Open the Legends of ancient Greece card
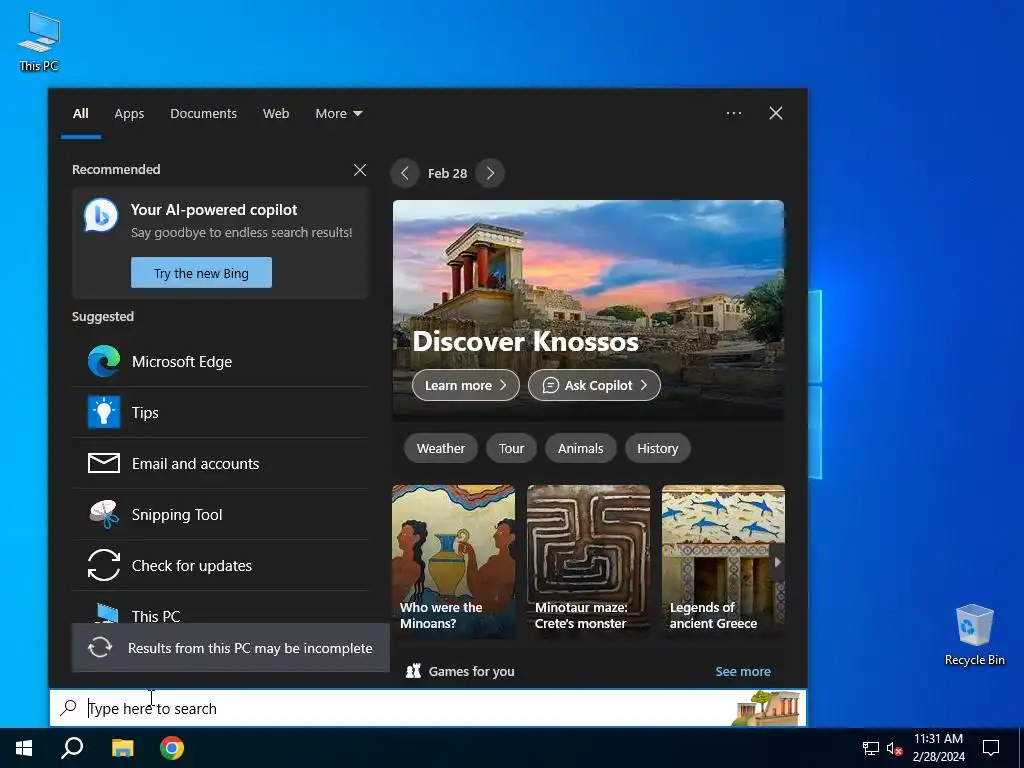 click(x=723, y=561)
